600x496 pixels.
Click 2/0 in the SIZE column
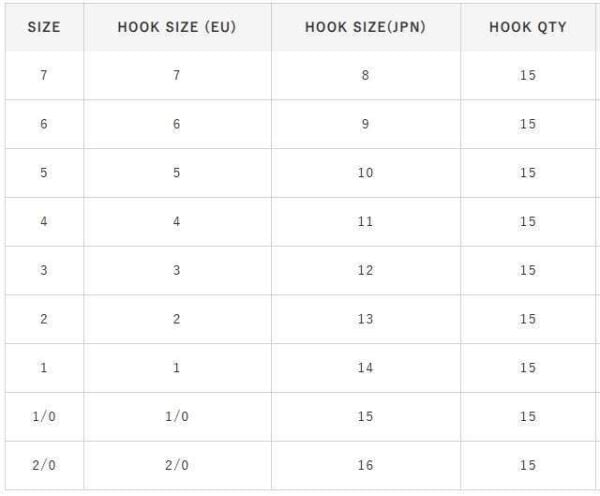coord(43,465)
